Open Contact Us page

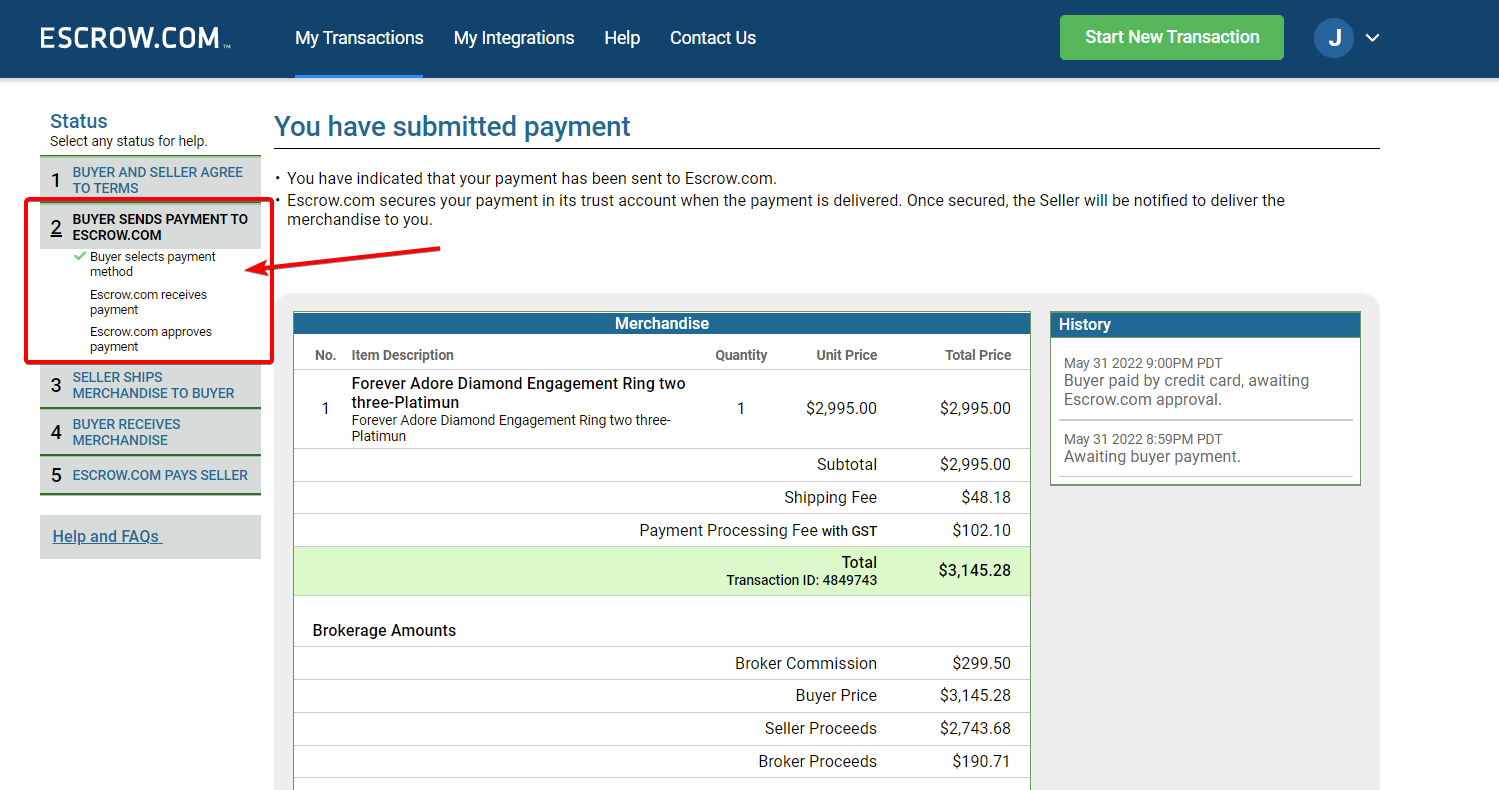(x=713, y=38)
